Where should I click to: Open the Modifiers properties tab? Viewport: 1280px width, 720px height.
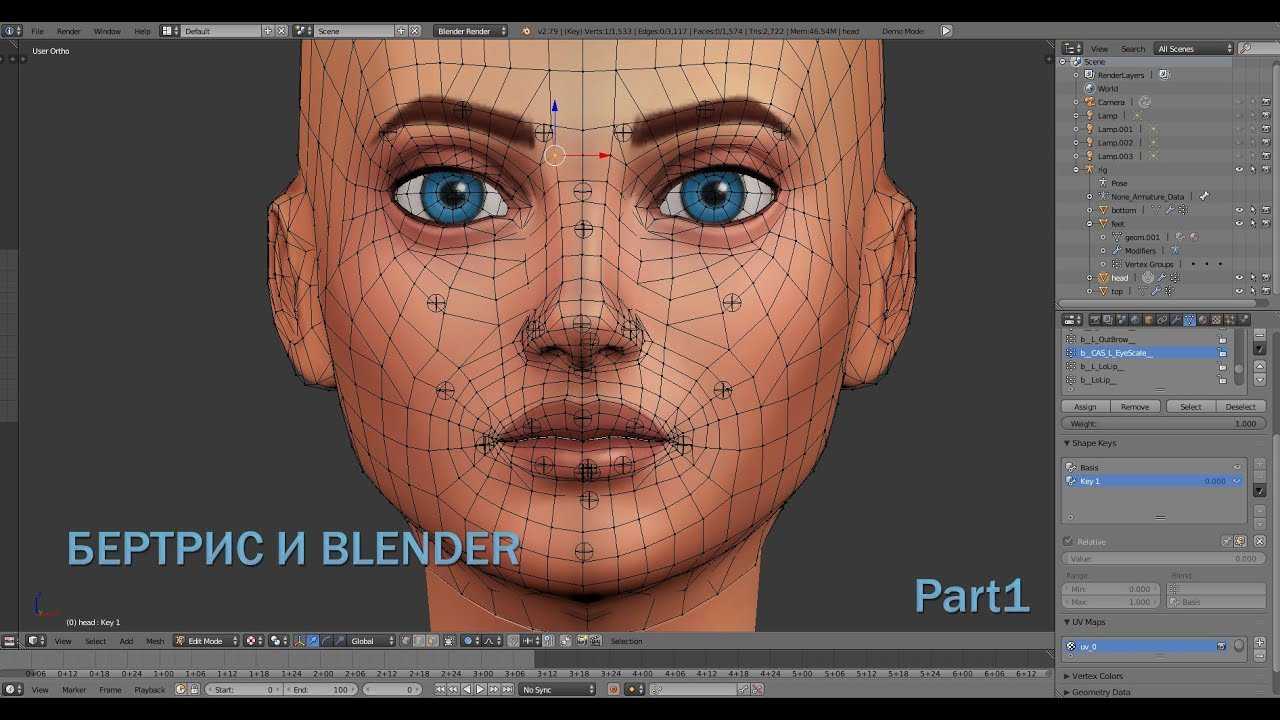(x=1175, y=320)
